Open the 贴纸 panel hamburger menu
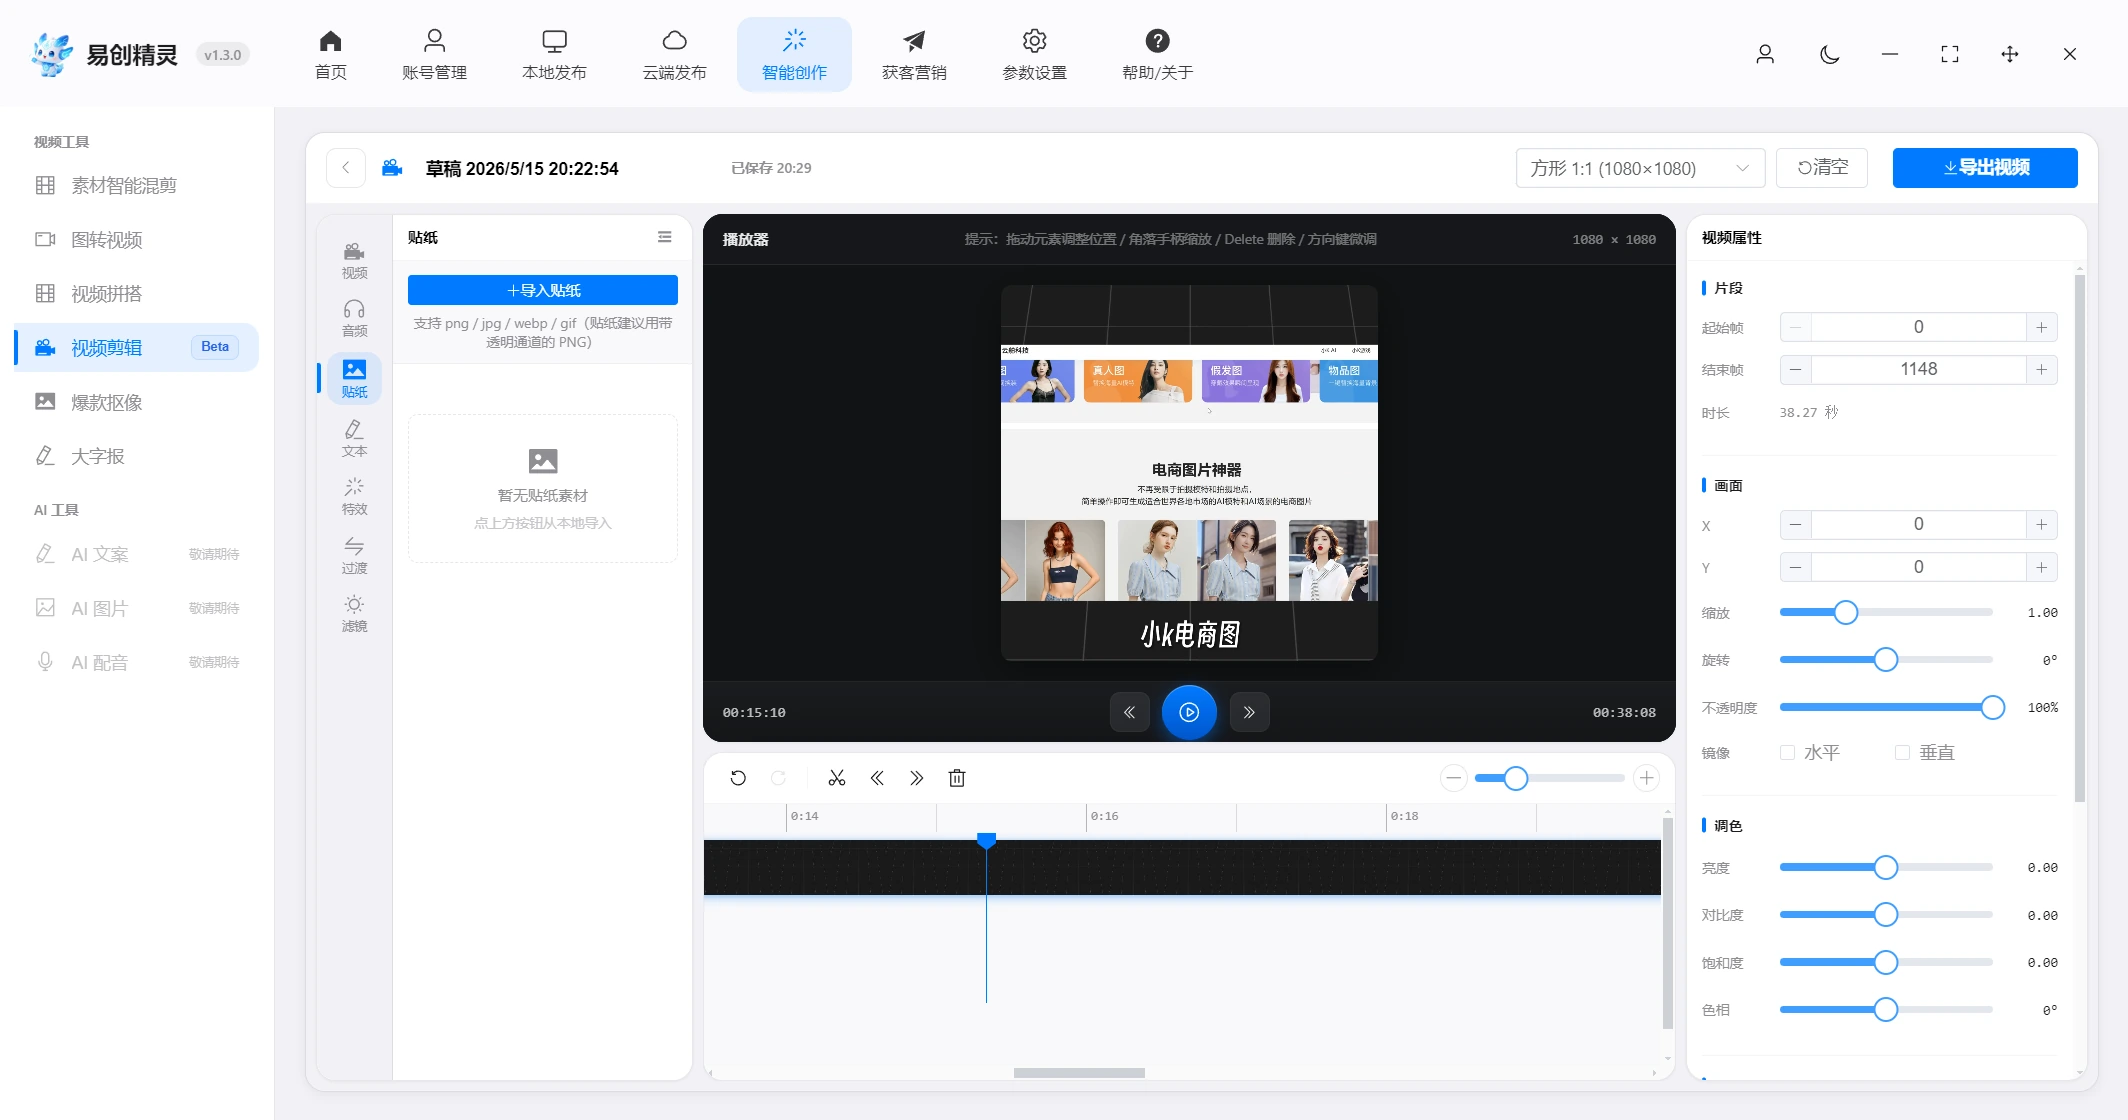This screenshot has width=2128, height=1120. 664,237
